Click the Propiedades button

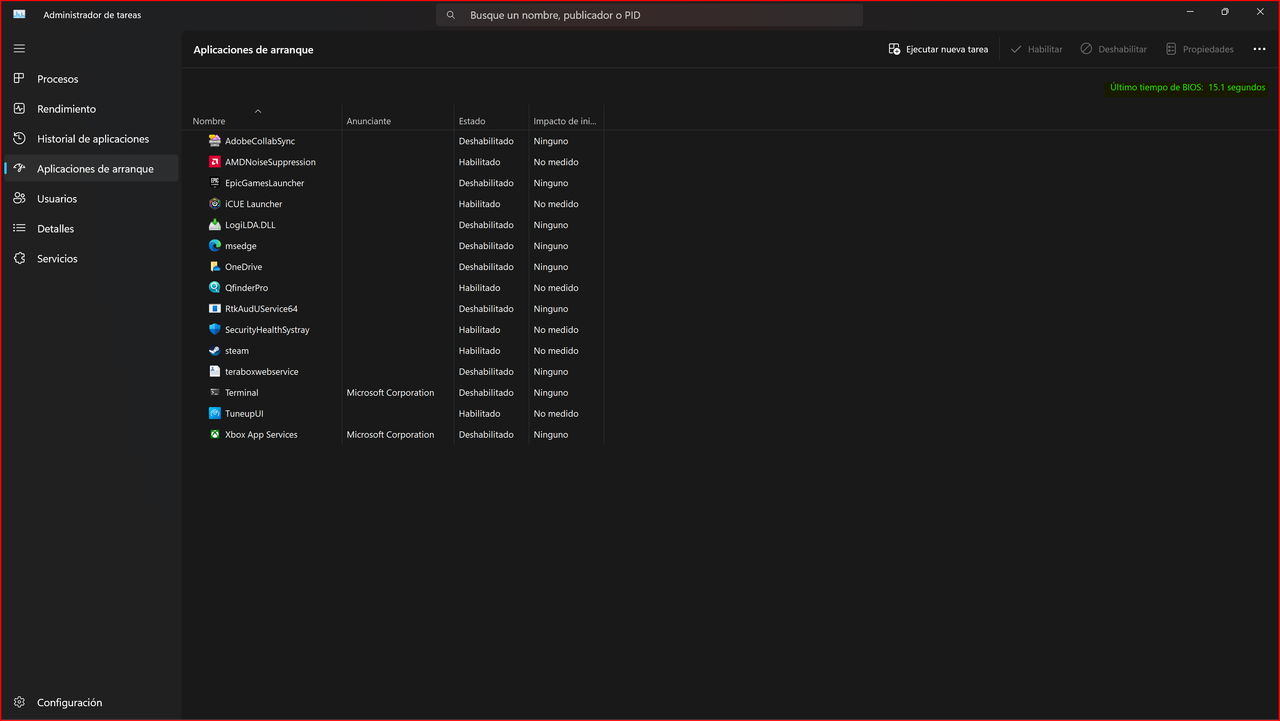pyautogui.click(x=1199, y=49)
